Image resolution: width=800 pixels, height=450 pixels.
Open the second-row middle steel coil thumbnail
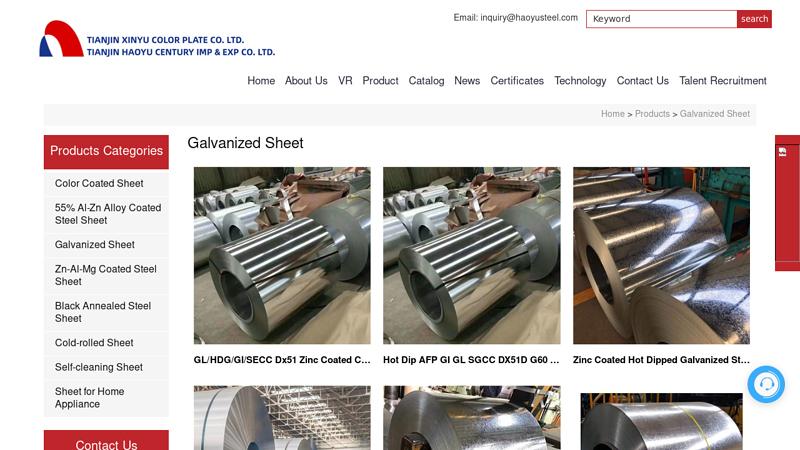click(x=471, y=418)
